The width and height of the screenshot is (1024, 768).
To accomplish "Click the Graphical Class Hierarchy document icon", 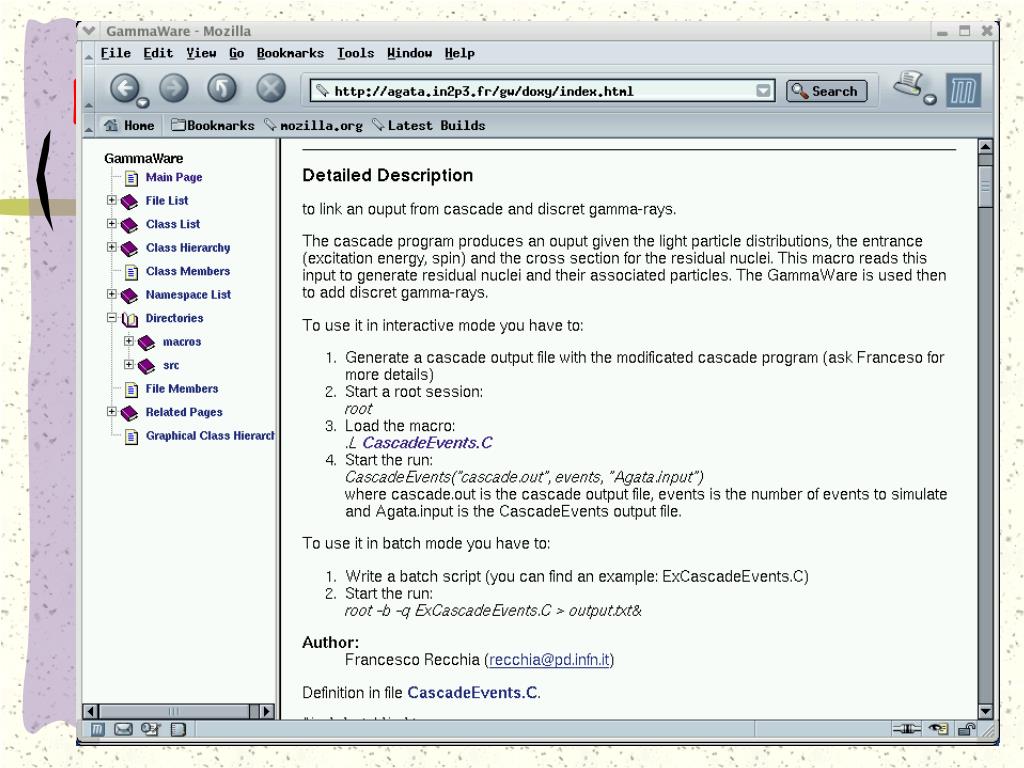I will point(131,437).
